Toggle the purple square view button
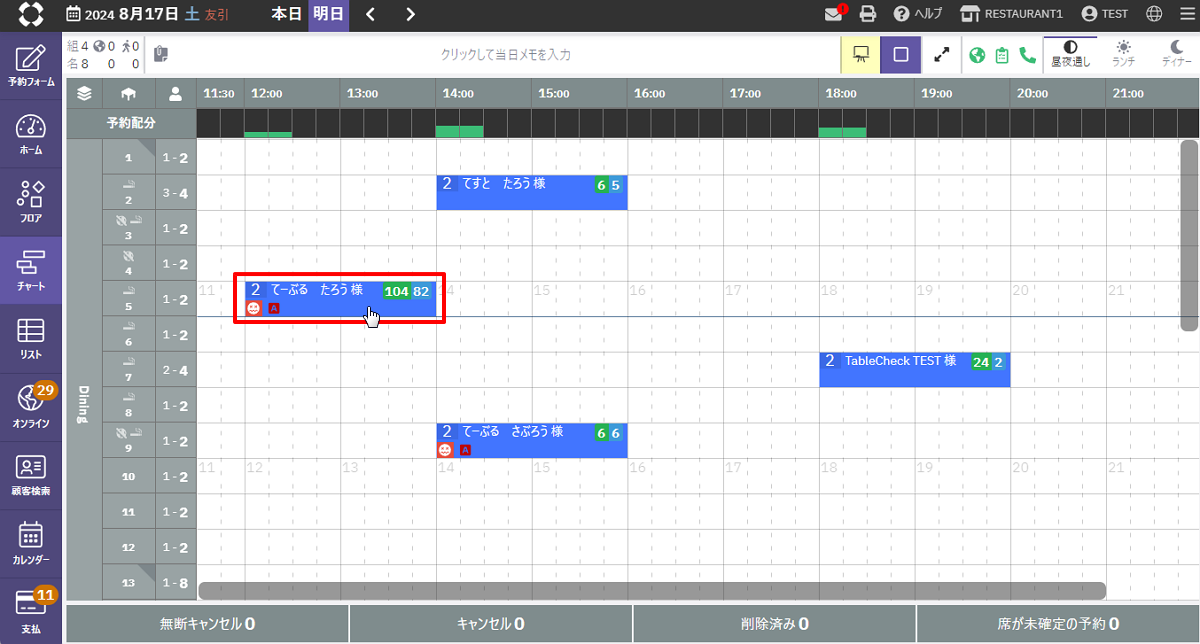Screen dimensions: 1200x644 point(900,55)
